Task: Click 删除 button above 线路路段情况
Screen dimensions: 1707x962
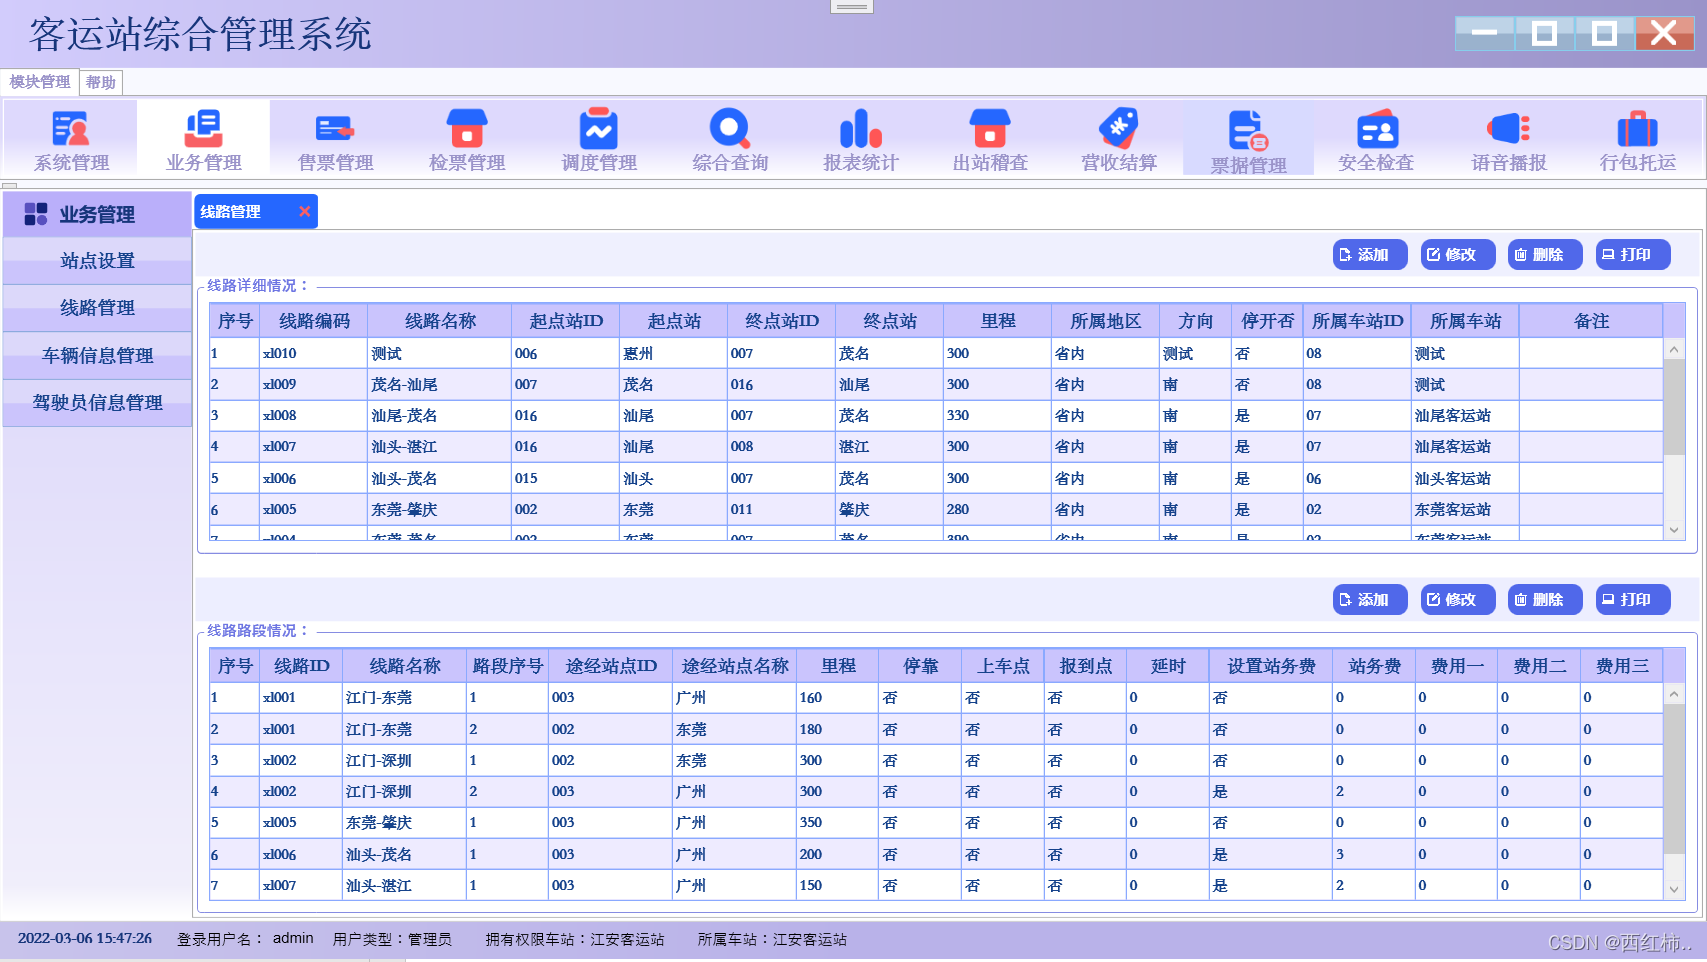Action: [1545, 600]
